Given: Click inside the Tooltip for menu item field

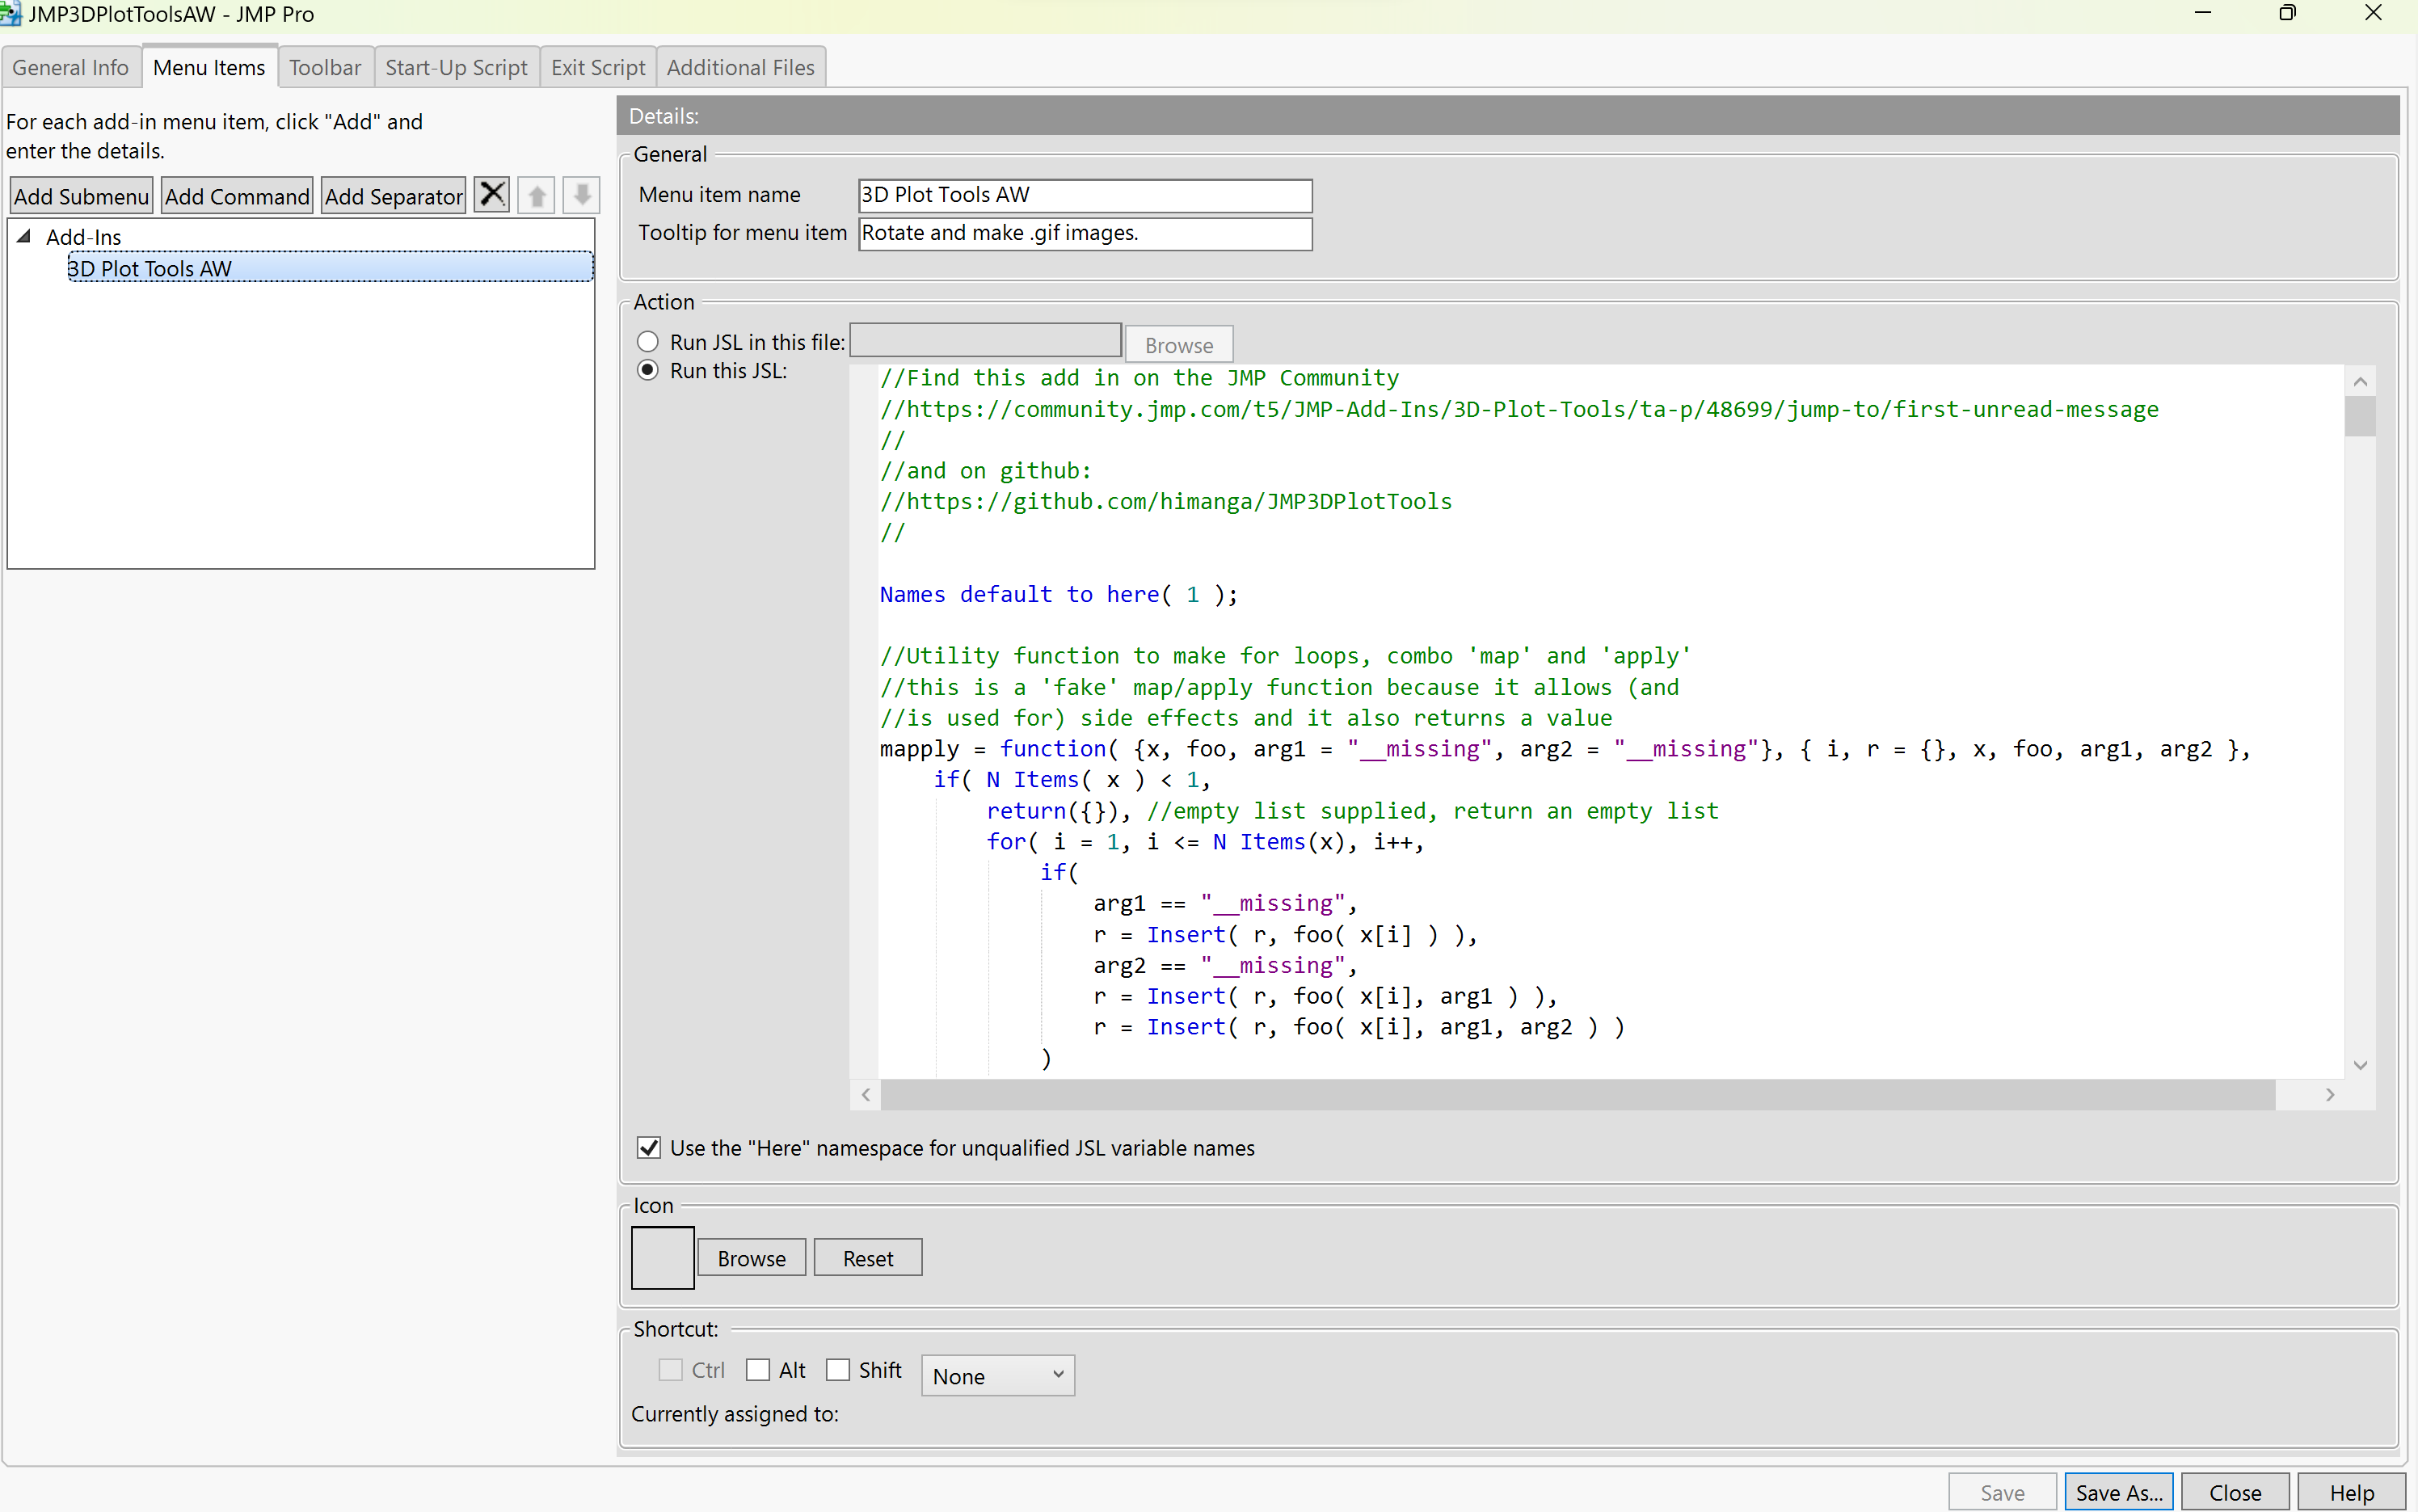Looking at the screenshot, I should [1084, 233].
